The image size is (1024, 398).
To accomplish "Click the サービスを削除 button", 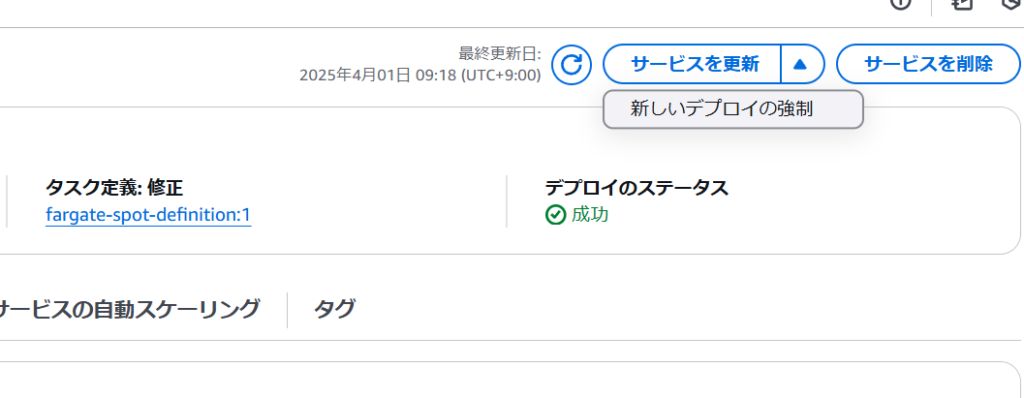I will [928, 64].
